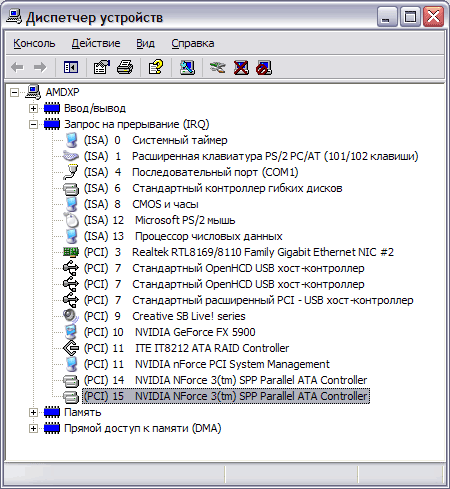
Task: Click the Disable device toolbar icon
Action: point(264,67)
